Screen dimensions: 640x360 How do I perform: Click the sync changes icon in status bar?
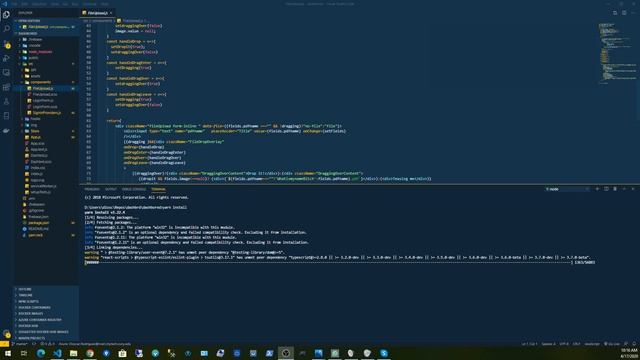coord(34,344)
